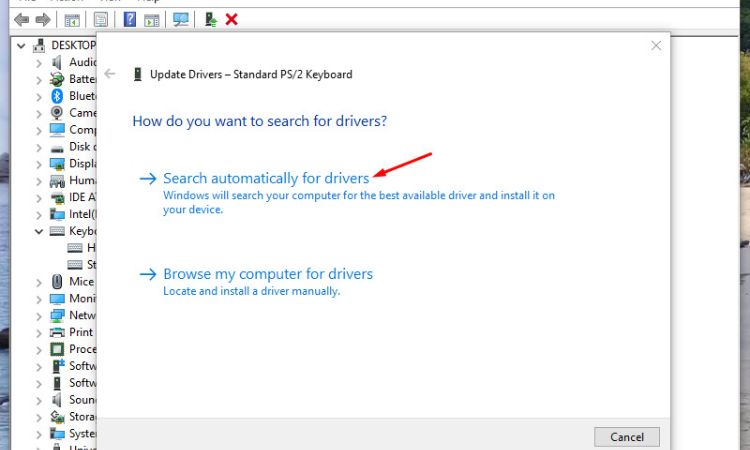Select the Standard keyboard child device icon
Screen dimensions: 750x450
pos(75,264)
